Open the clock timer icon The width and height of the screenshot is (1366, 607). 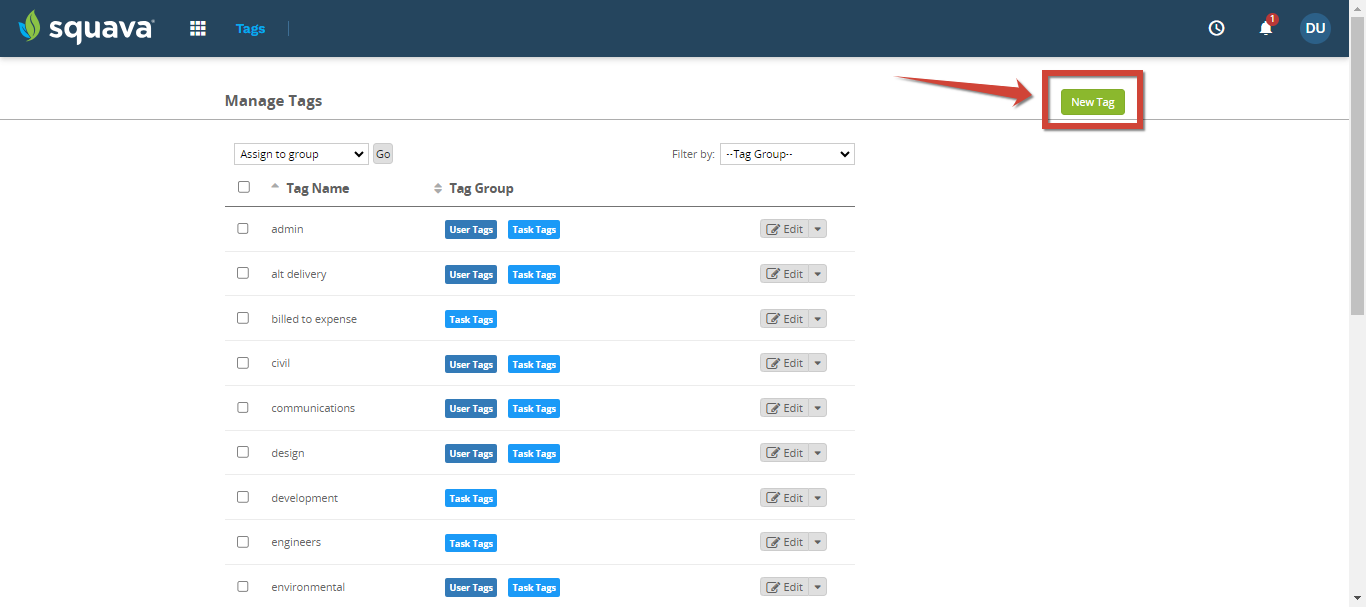point(1217,28)
